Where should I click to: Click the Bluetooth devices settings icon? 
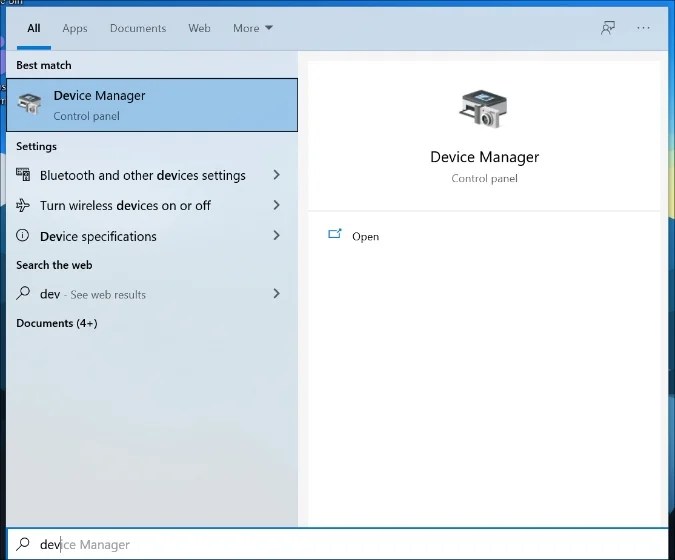pyautogui.click(x=23, y=174)
